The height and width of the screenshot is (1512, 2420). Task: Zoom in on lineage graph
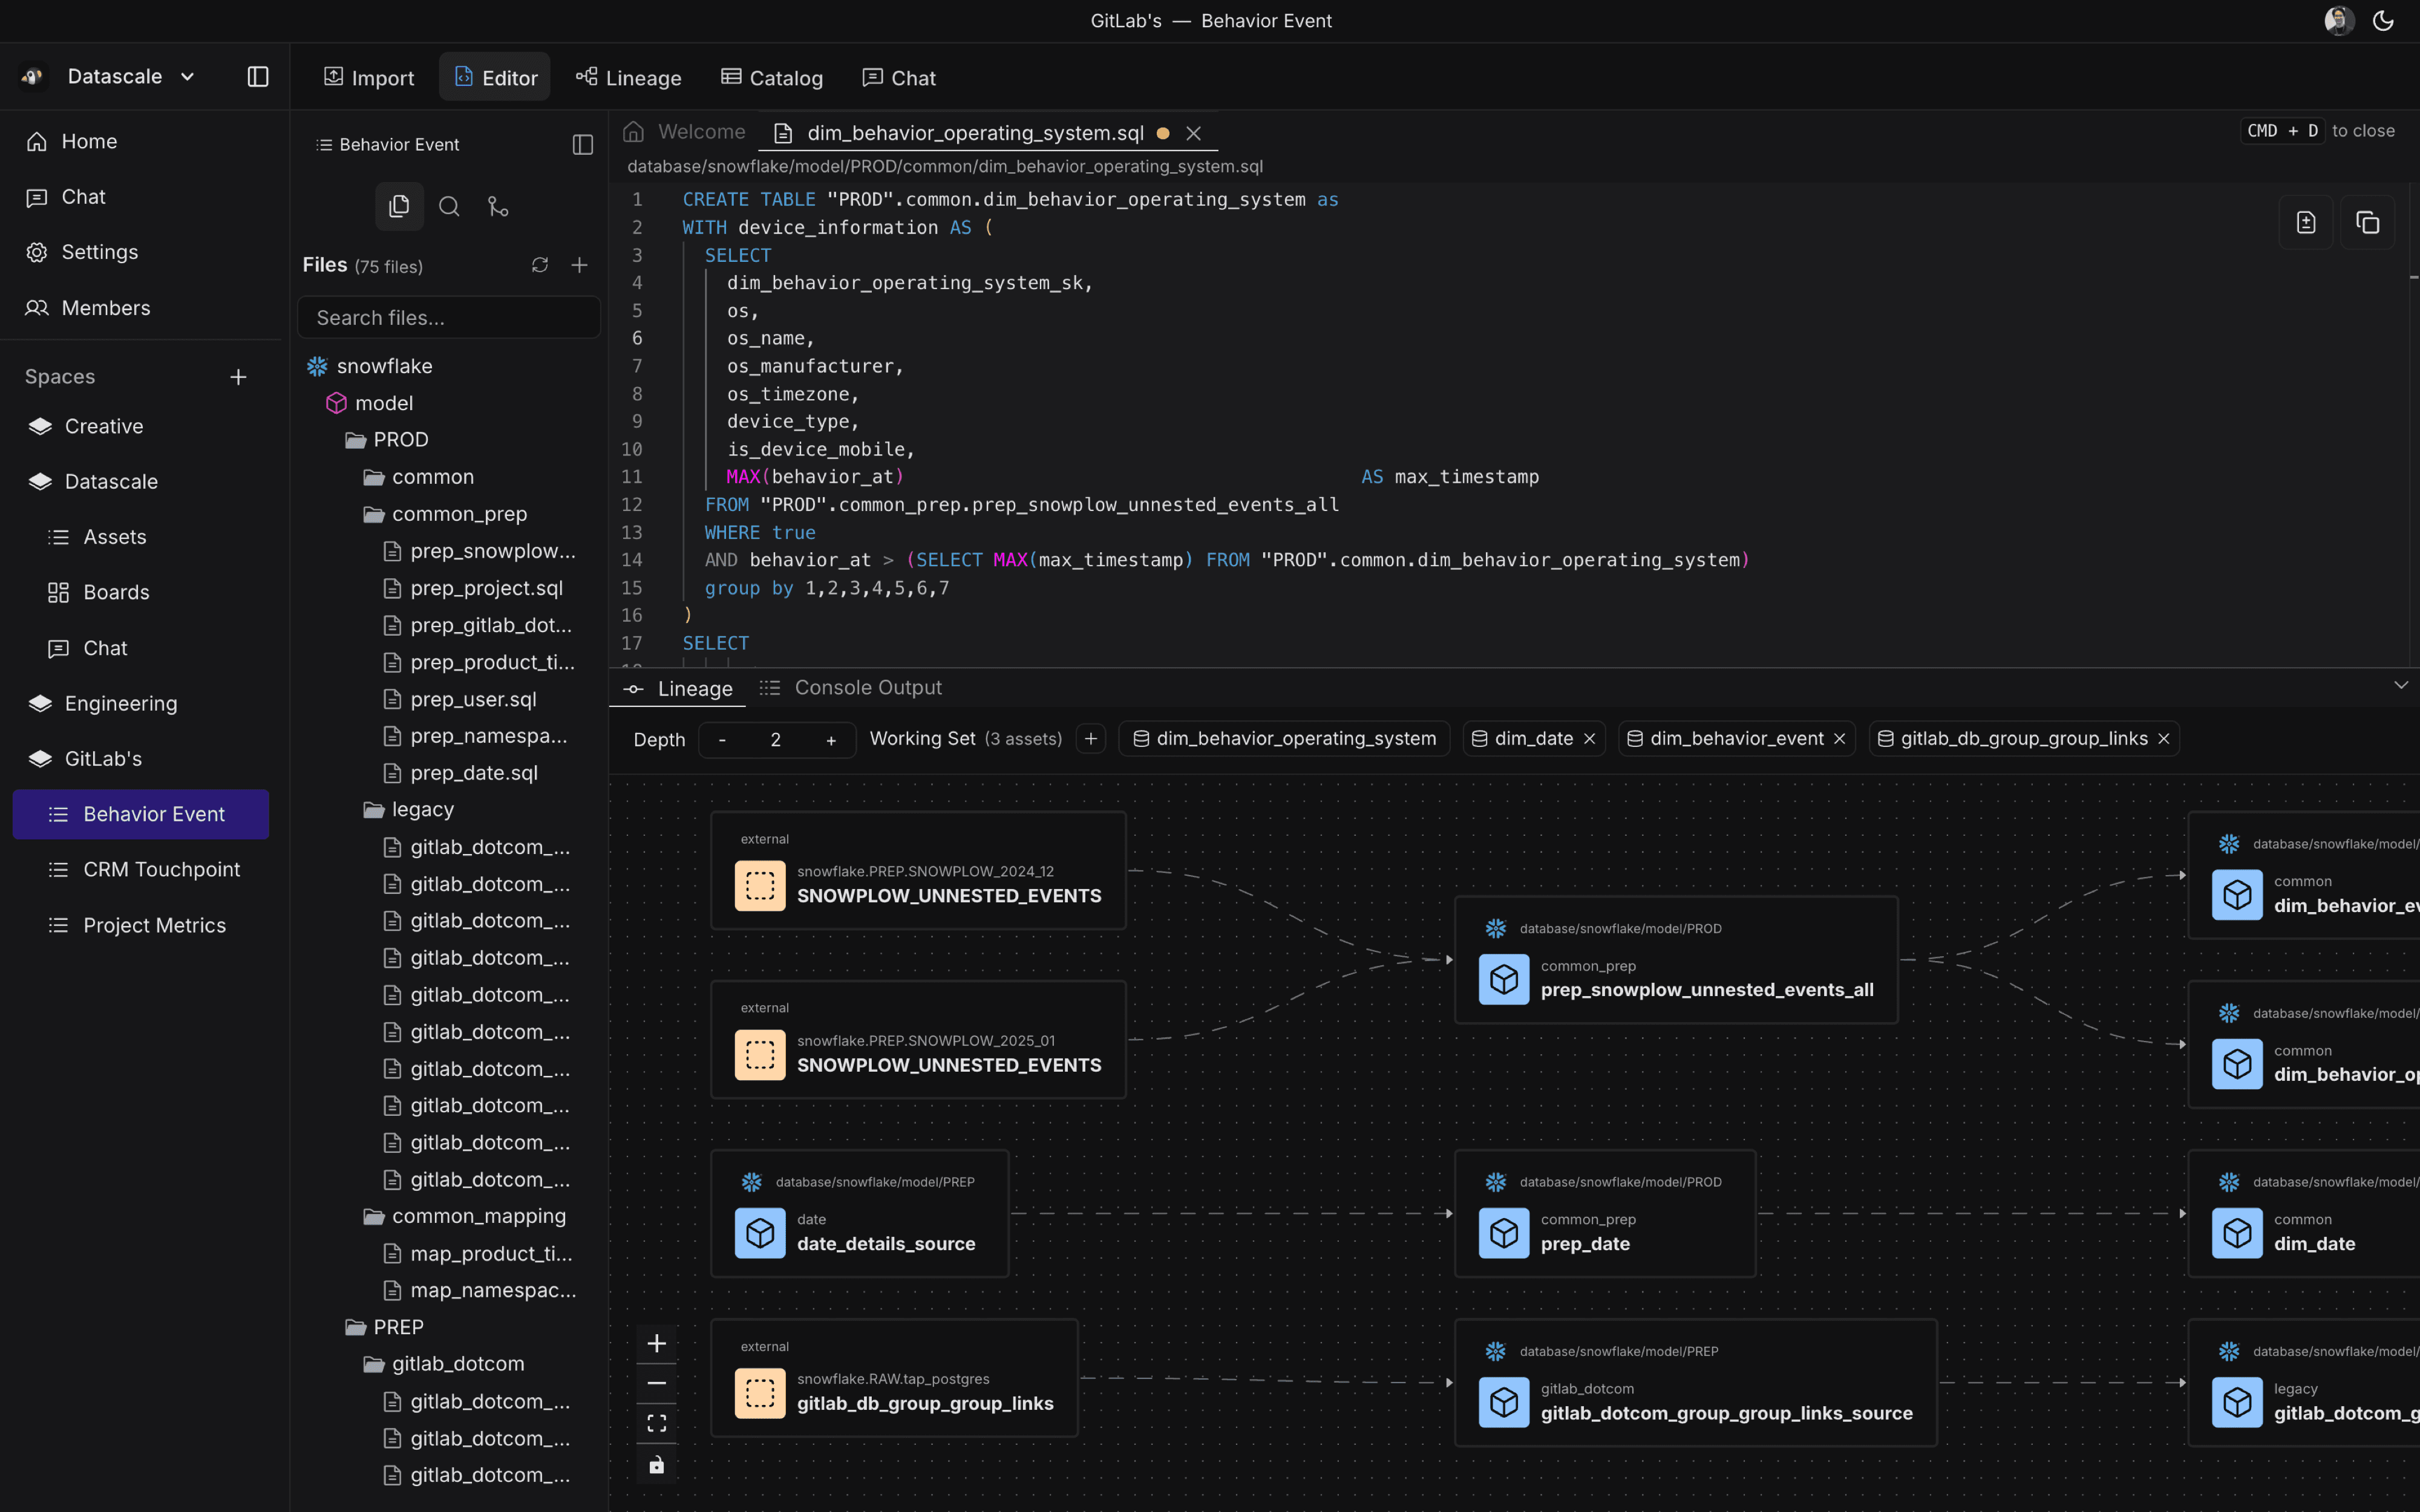[x=656, y=1343]
